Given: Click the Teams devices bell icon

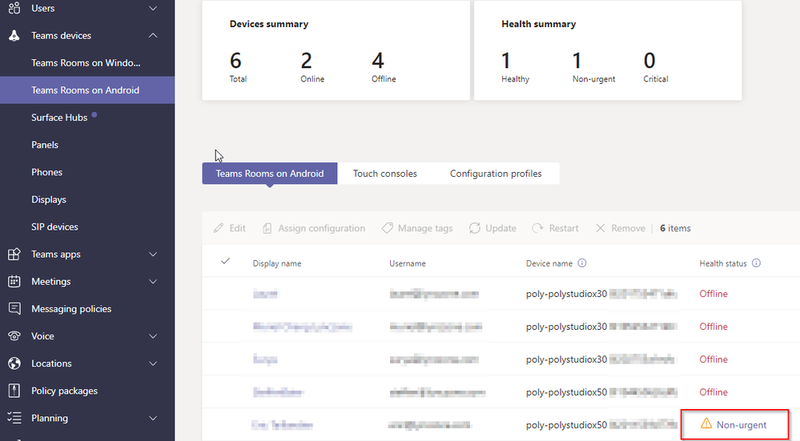Looking at the screenshot, I should click(x=14, y=36).
